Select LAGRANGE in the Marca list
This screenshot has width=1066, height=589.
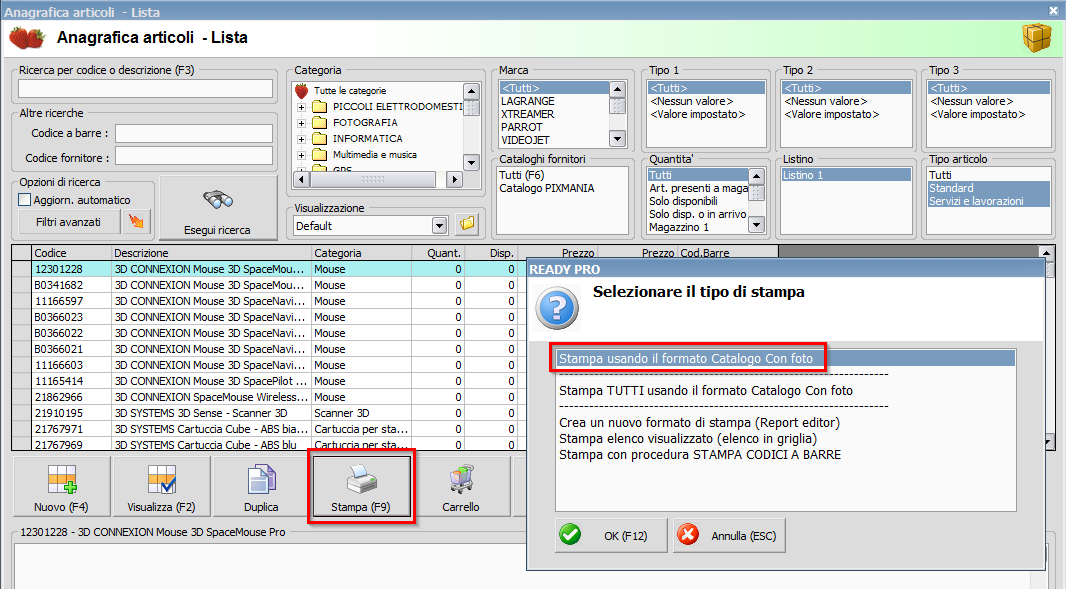pos(528,101)
